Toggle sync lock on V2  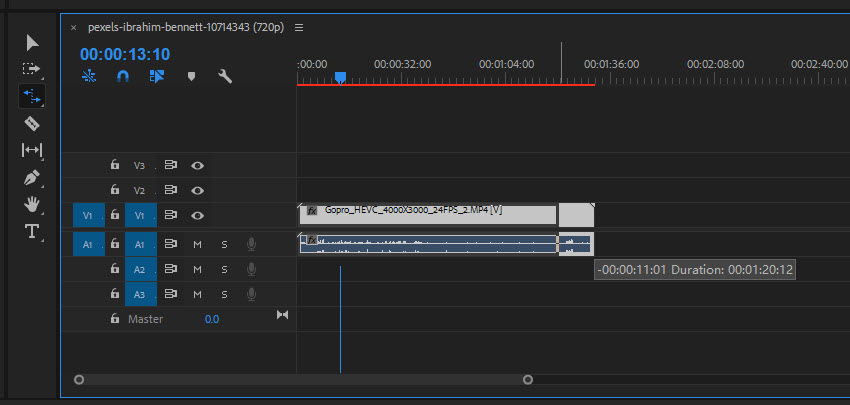coord(171,190)
